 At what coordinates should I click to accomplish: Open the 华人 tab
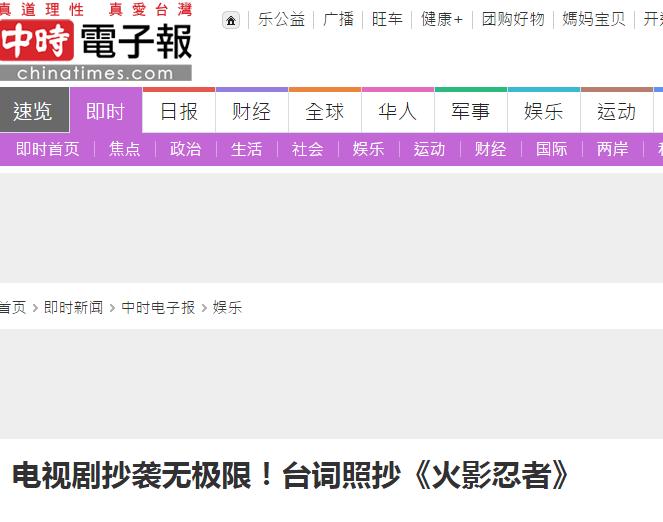coord(397,112)
